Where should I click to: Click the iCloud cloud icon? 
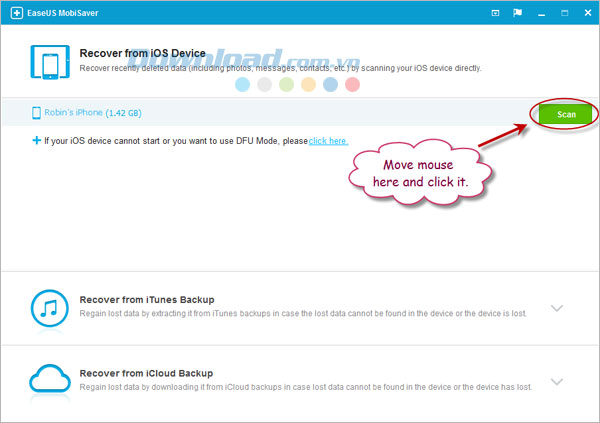tap(50, 379)
